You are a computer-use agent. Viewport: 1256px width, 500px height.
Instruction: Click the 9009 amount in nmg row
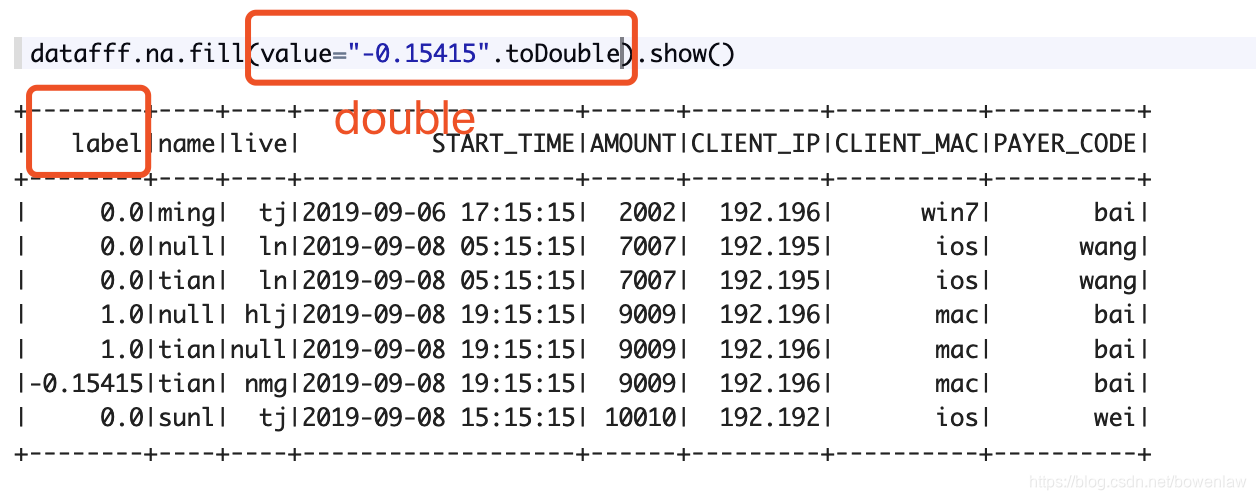point(648,383)
